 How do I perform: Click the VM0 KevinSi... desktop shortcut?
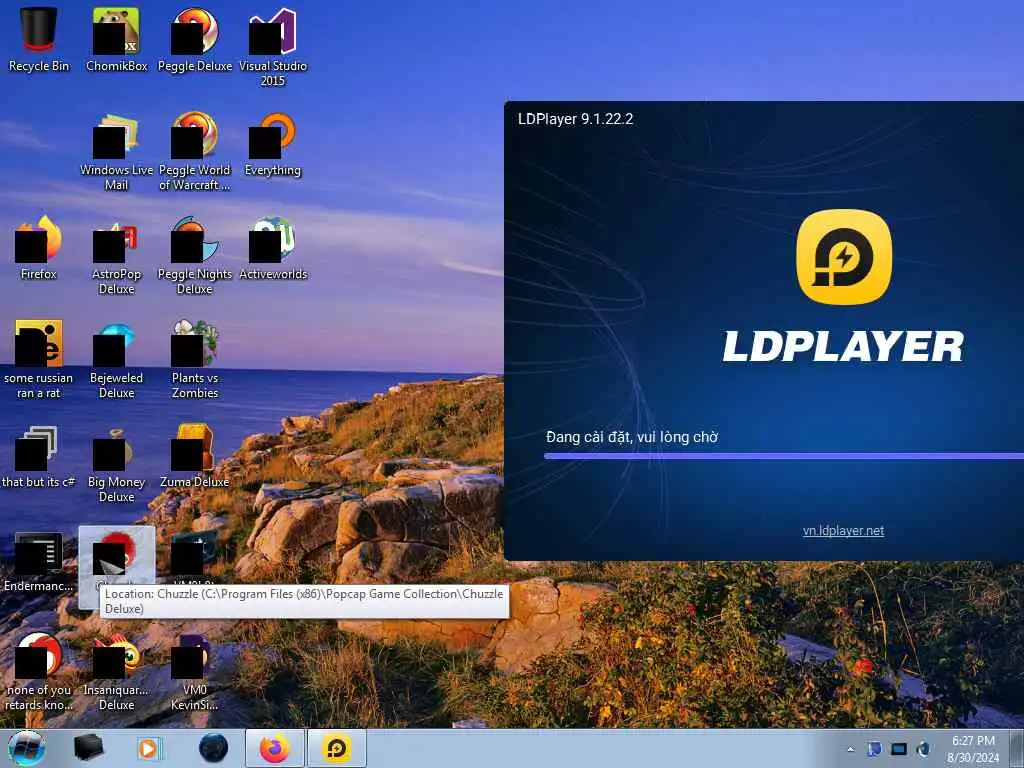(195, 673)
